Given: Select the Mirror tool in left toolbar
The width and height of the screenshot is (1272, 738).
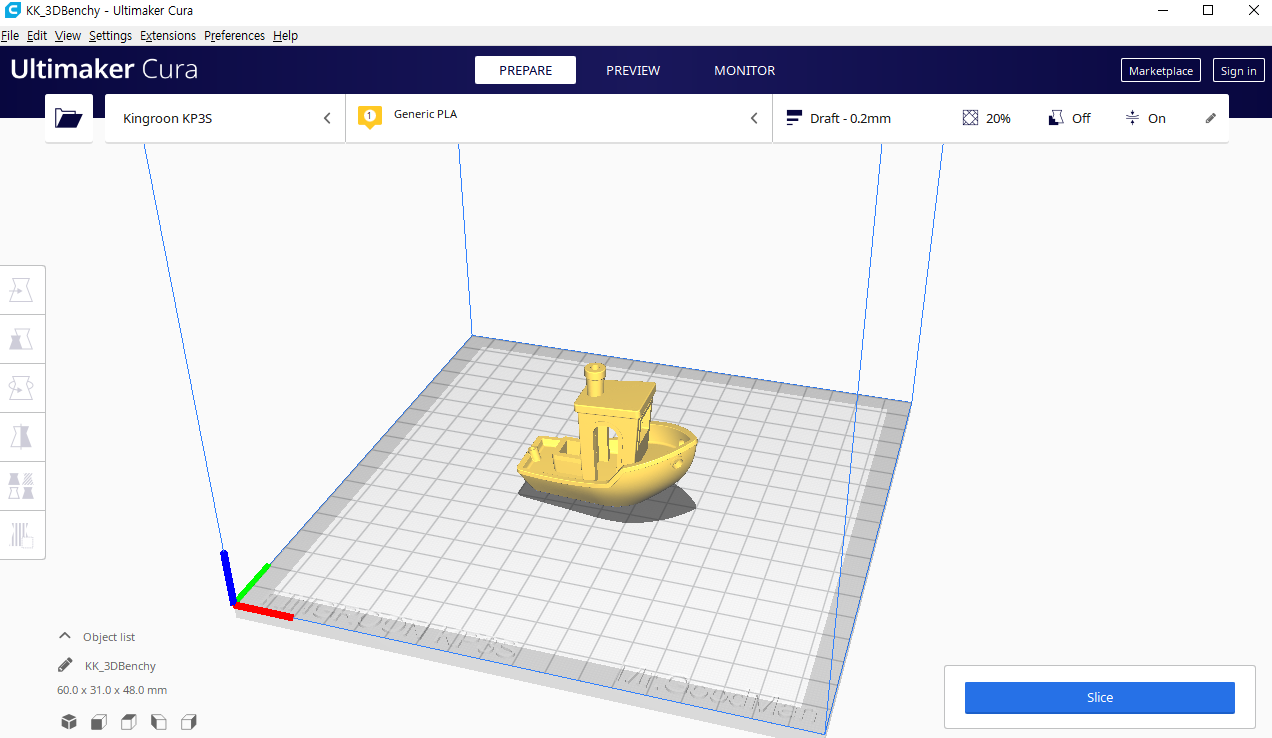Looking at the screenshot, I should pos(21,437).
